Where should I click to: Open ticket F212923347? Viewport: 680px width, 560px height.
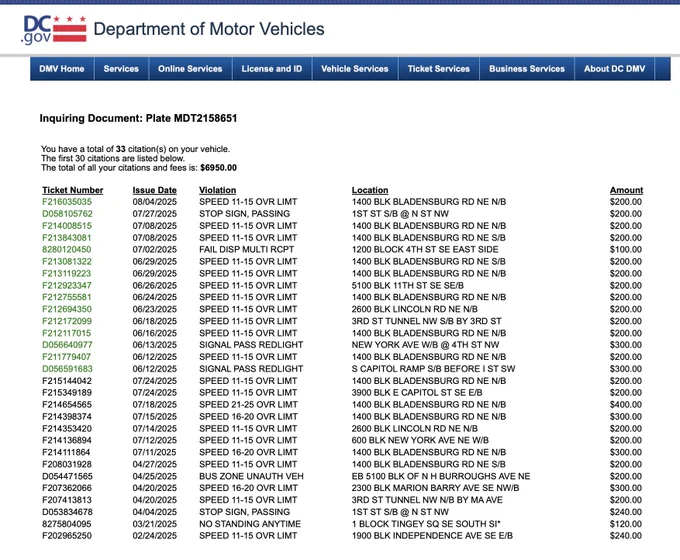click(67, 285)
